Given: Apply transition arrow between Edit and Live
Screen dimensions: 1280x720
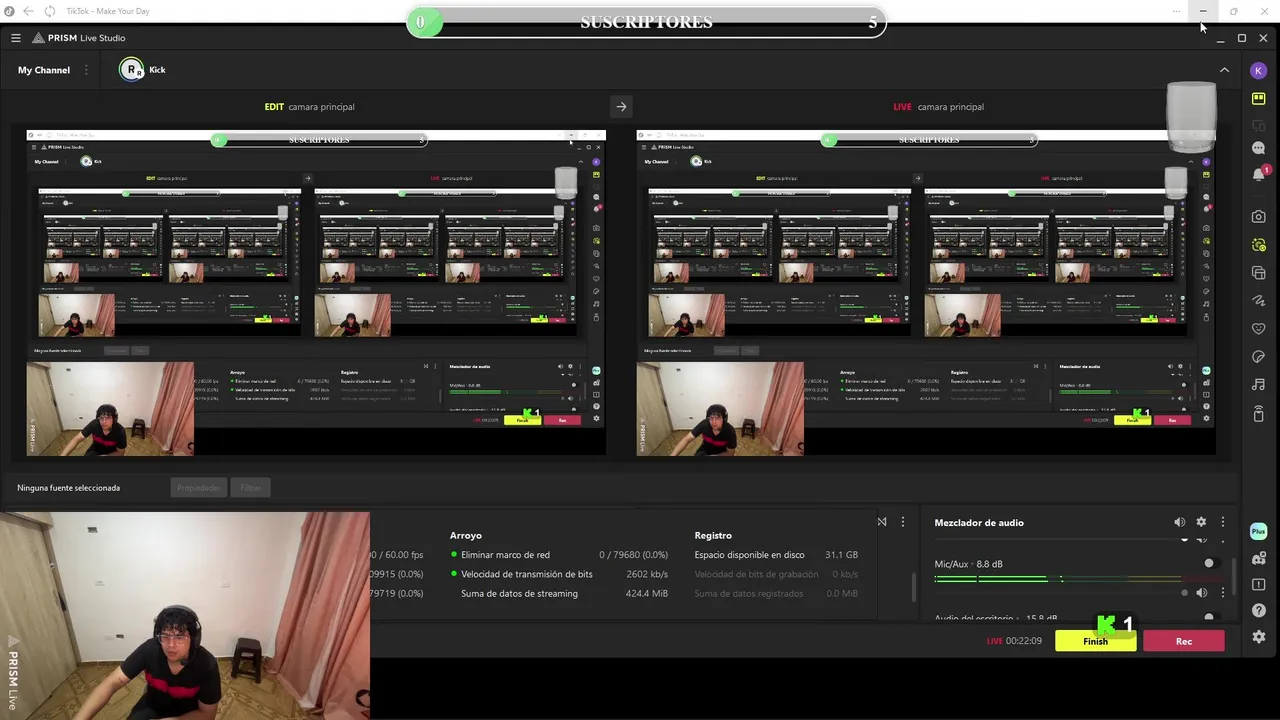Looking at the screenshot, I should tap(621, 106).
